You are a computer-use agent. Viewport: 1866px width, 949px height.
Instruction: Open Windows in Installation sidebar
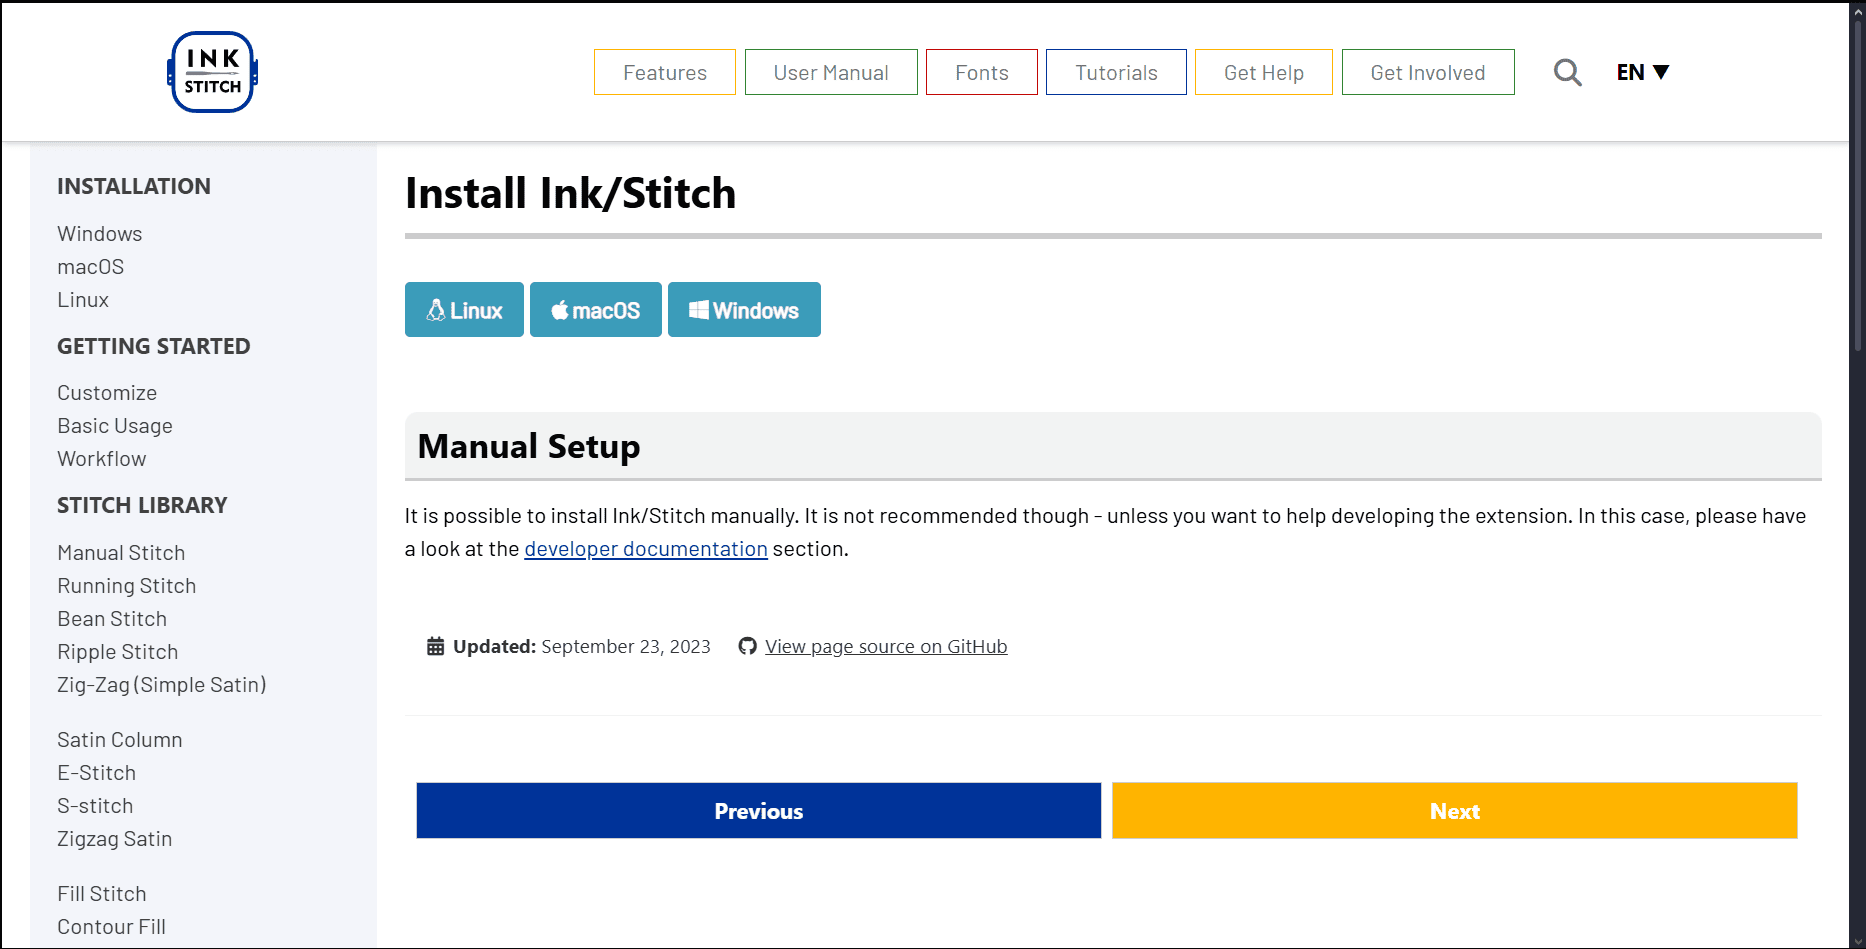click(100, 234)
